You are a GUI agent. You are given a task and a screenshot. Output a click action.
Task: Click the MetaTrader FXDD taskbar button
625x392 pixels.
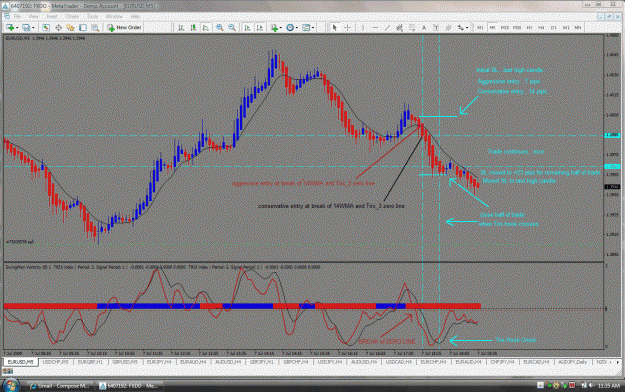130,386
